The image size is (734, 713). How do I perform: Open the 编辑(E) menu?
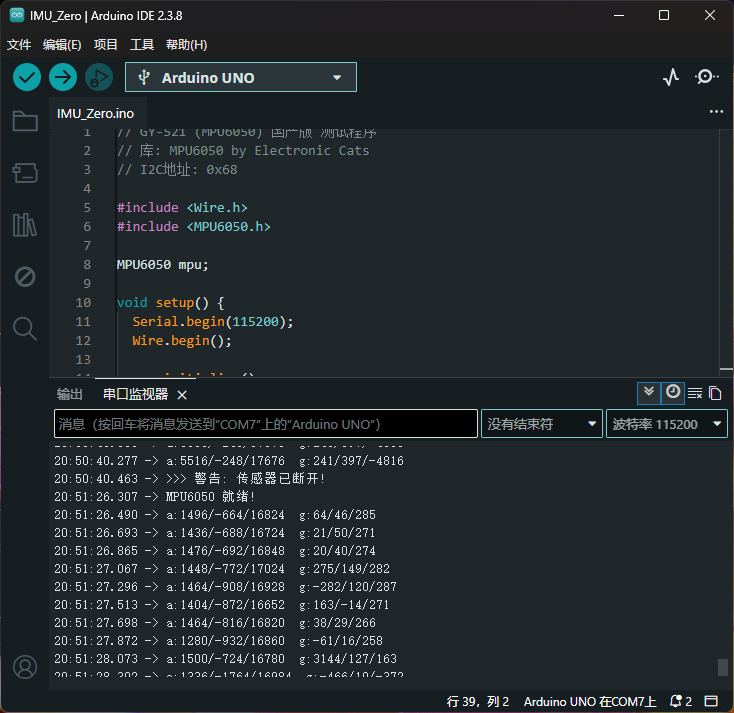point(62,45)
